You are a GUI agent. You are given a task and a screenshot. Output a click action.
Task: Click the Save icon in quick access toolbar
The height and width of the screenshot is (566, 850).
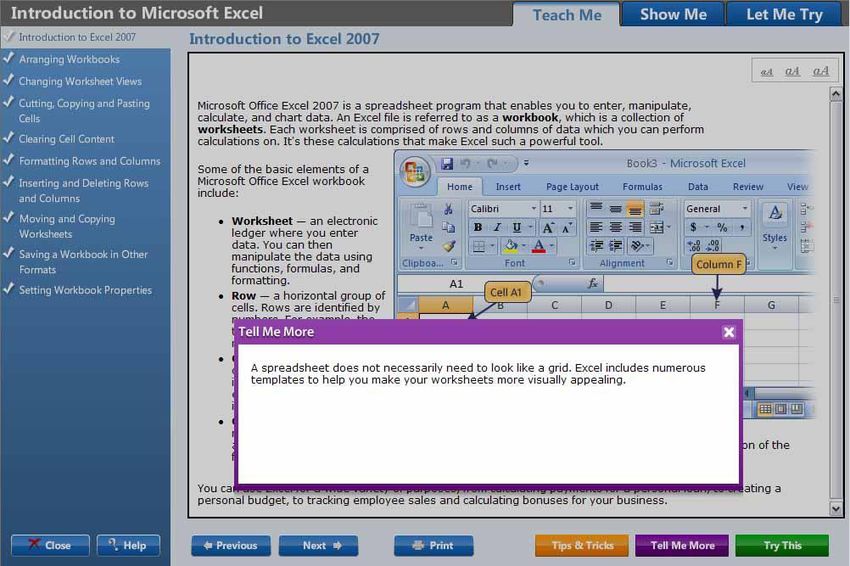coord(447,163)
